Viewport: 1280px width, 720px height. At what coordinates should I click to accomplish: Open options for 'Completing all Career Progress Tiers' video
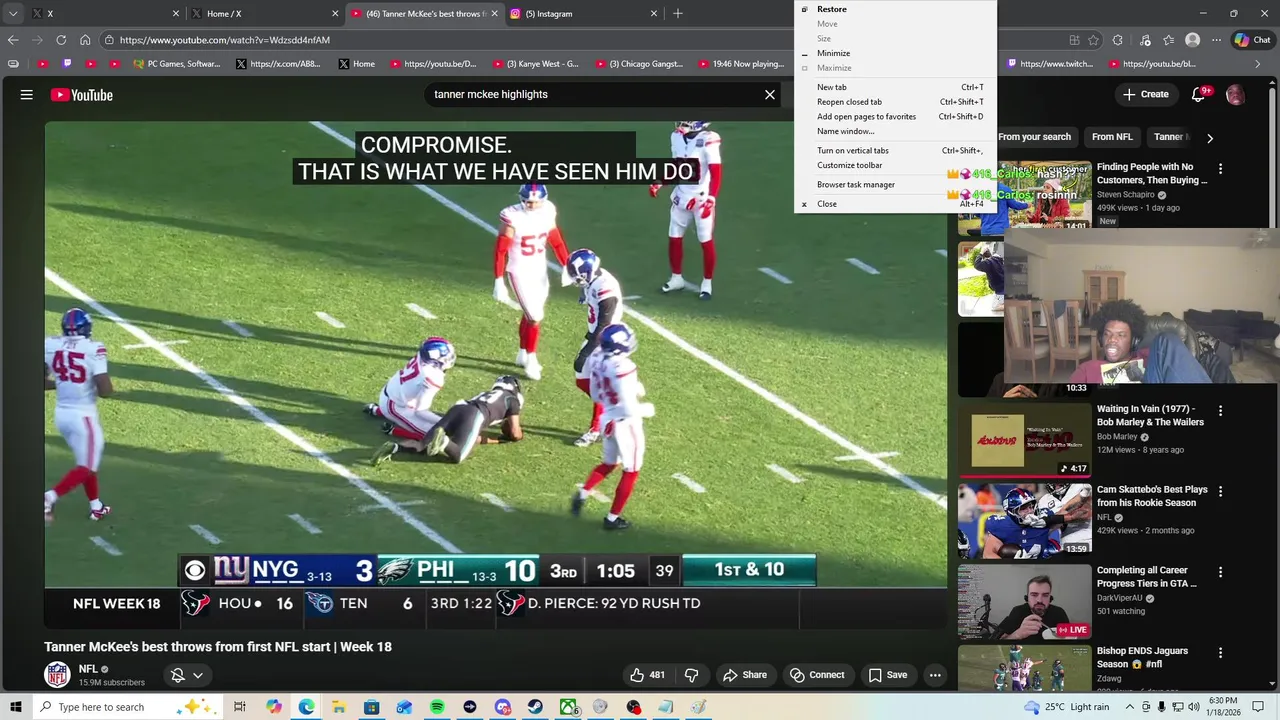click(x=1220, y=572)
